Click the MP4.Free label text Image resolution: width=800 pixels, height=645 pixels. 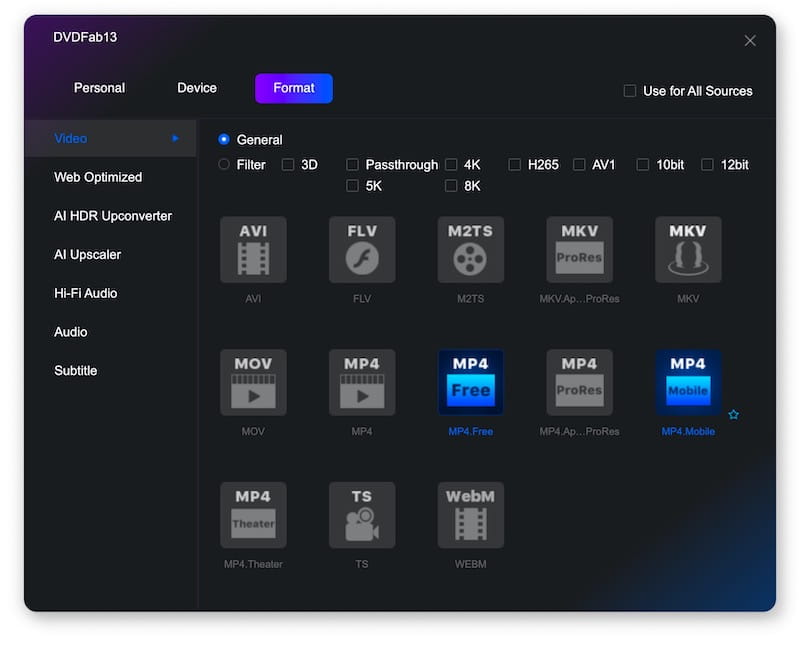coord(470,432)
